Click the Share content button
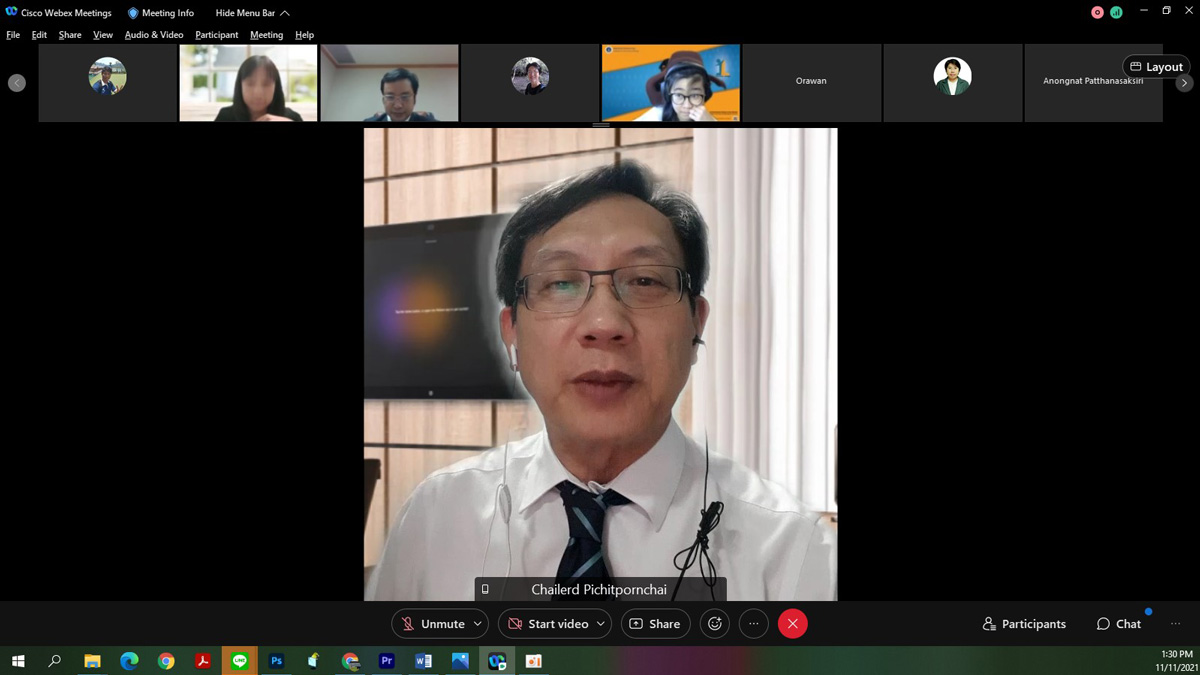Viewport: 1200px width, 675px height. coord(655,624)
